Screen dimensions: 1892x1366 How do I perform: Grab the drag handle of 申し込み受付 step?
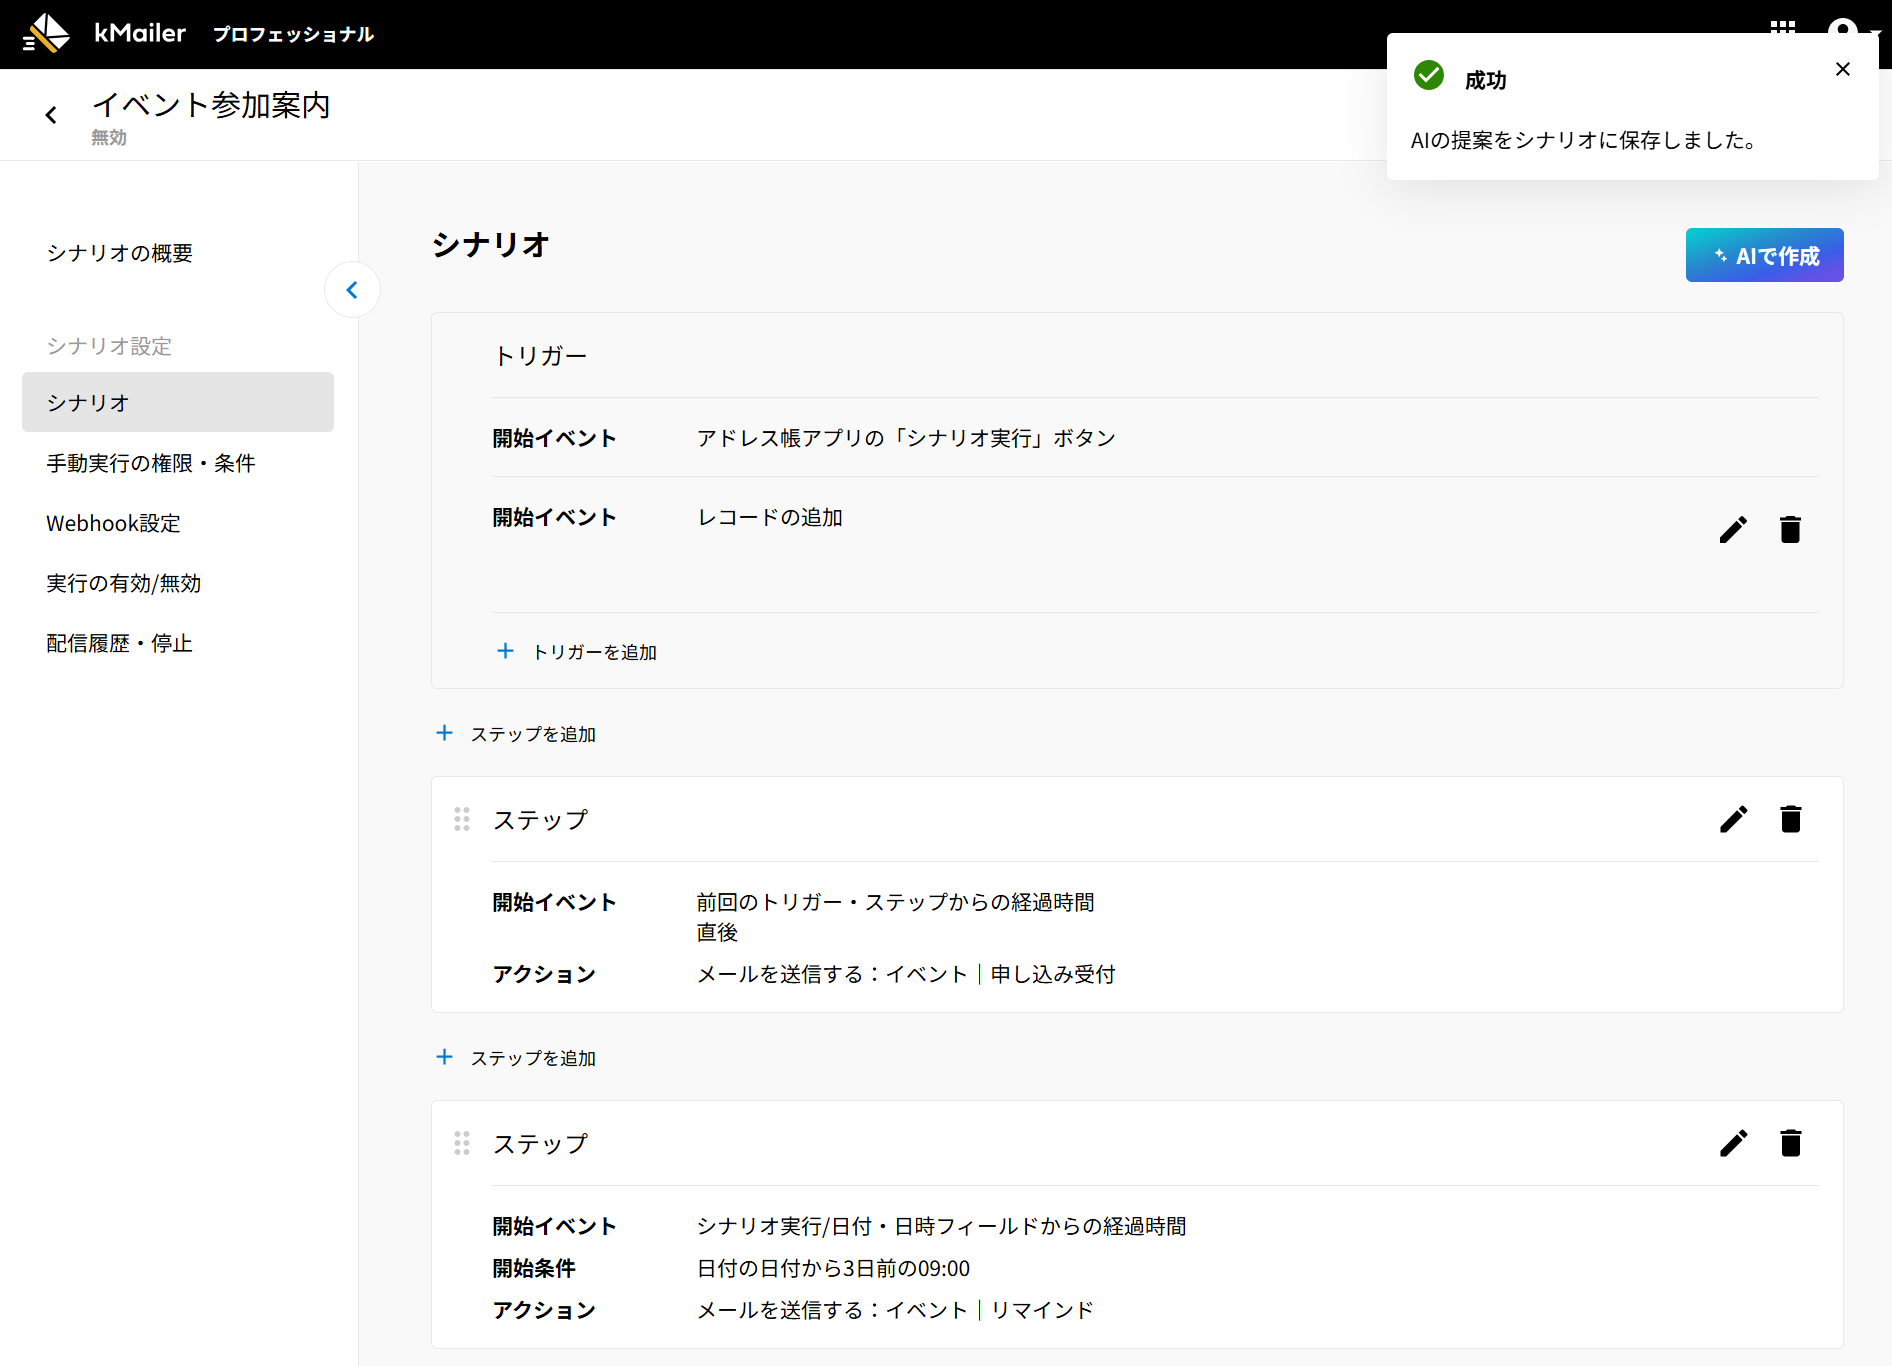(462, 819)
